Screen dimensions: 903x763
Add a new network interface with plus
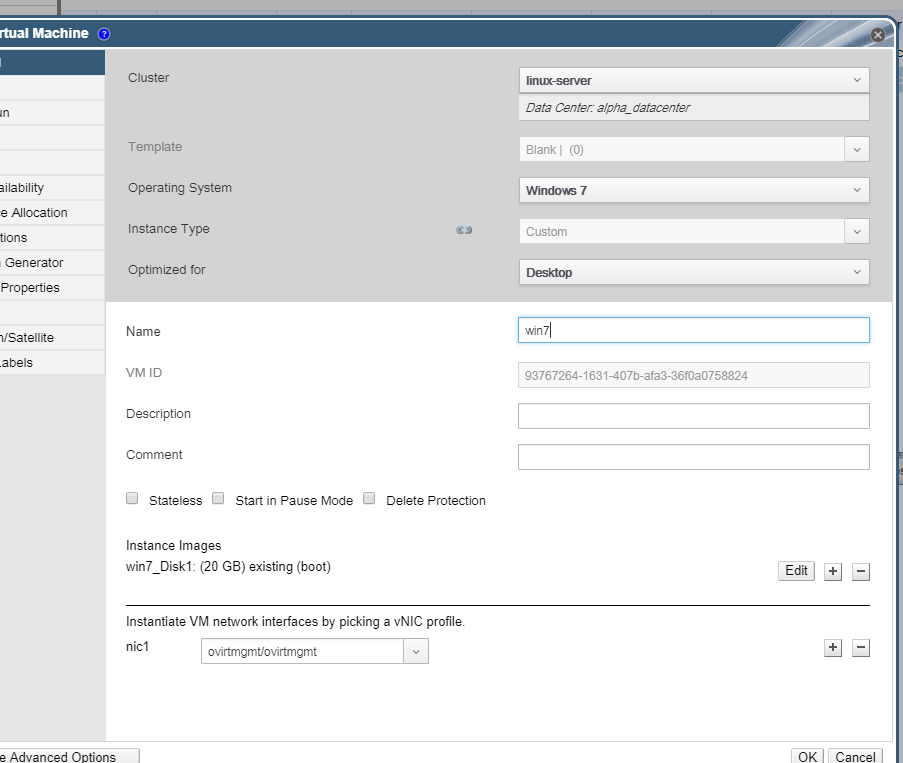point(833,647)
